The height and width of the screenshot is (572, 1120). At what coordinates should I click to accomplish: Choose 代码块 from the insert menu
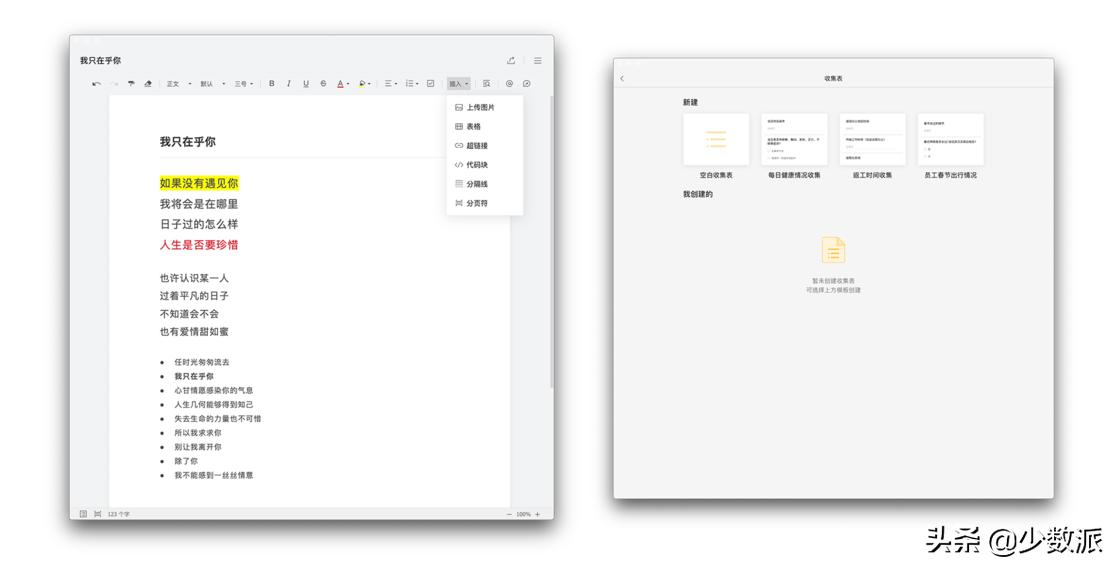pos(485,165)
